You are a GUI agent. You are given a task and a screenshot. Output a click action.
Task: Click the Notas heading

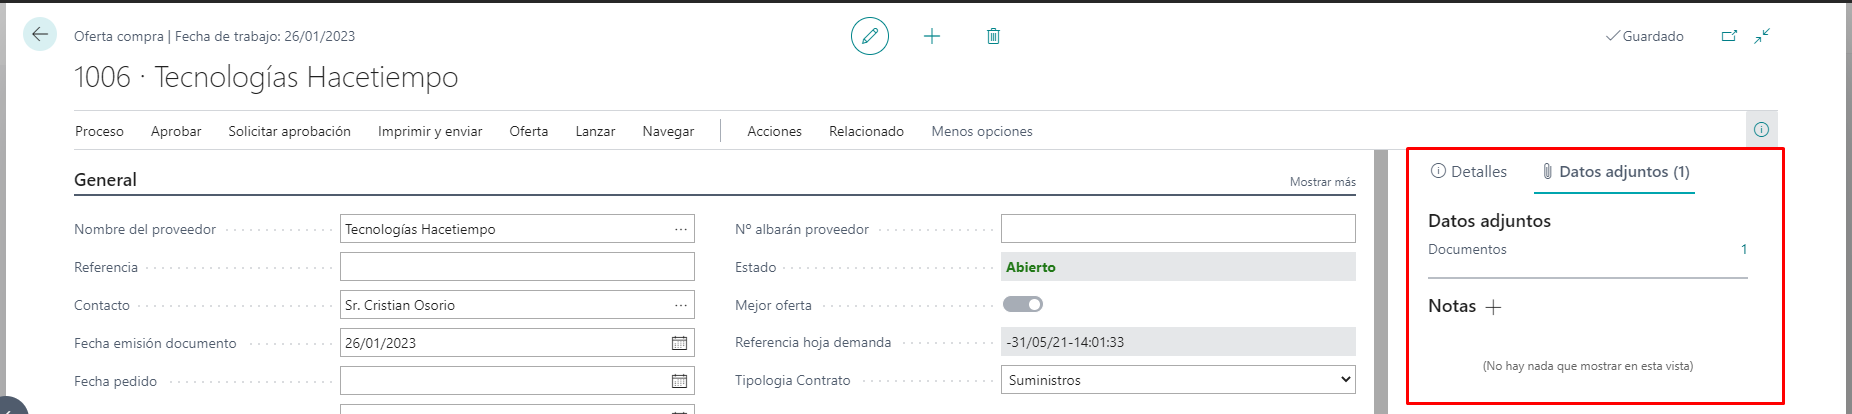pos(1452,306)
